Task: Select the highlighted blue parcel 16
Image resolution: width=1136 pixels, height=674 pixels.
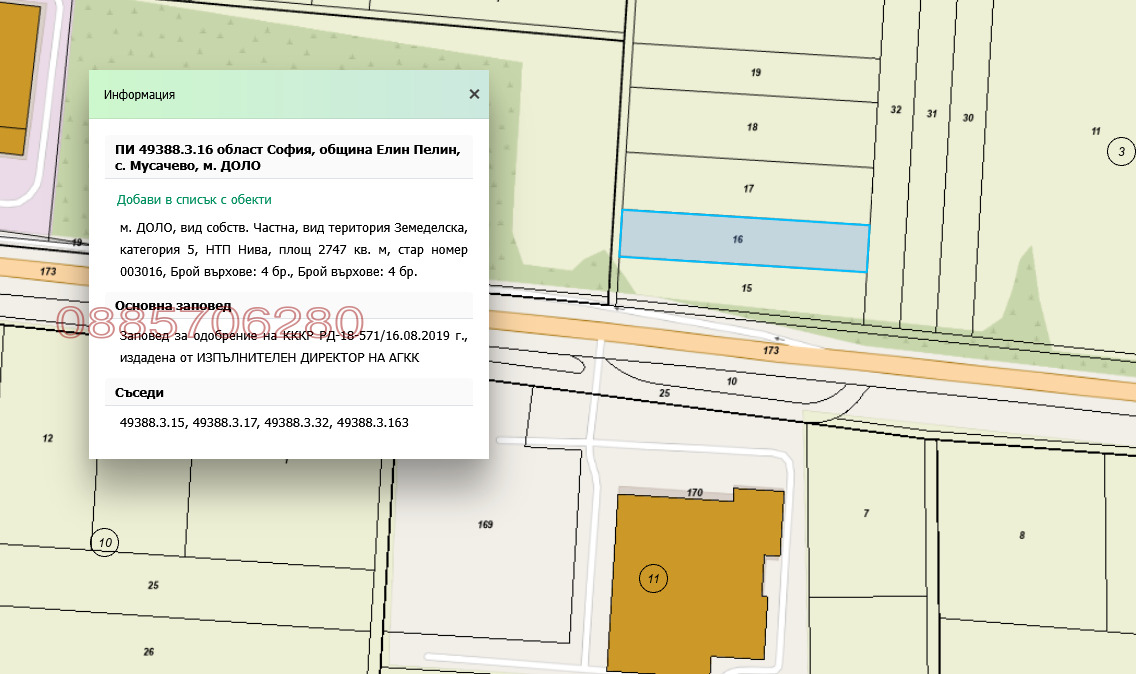Action: click(x=743, y=240)
